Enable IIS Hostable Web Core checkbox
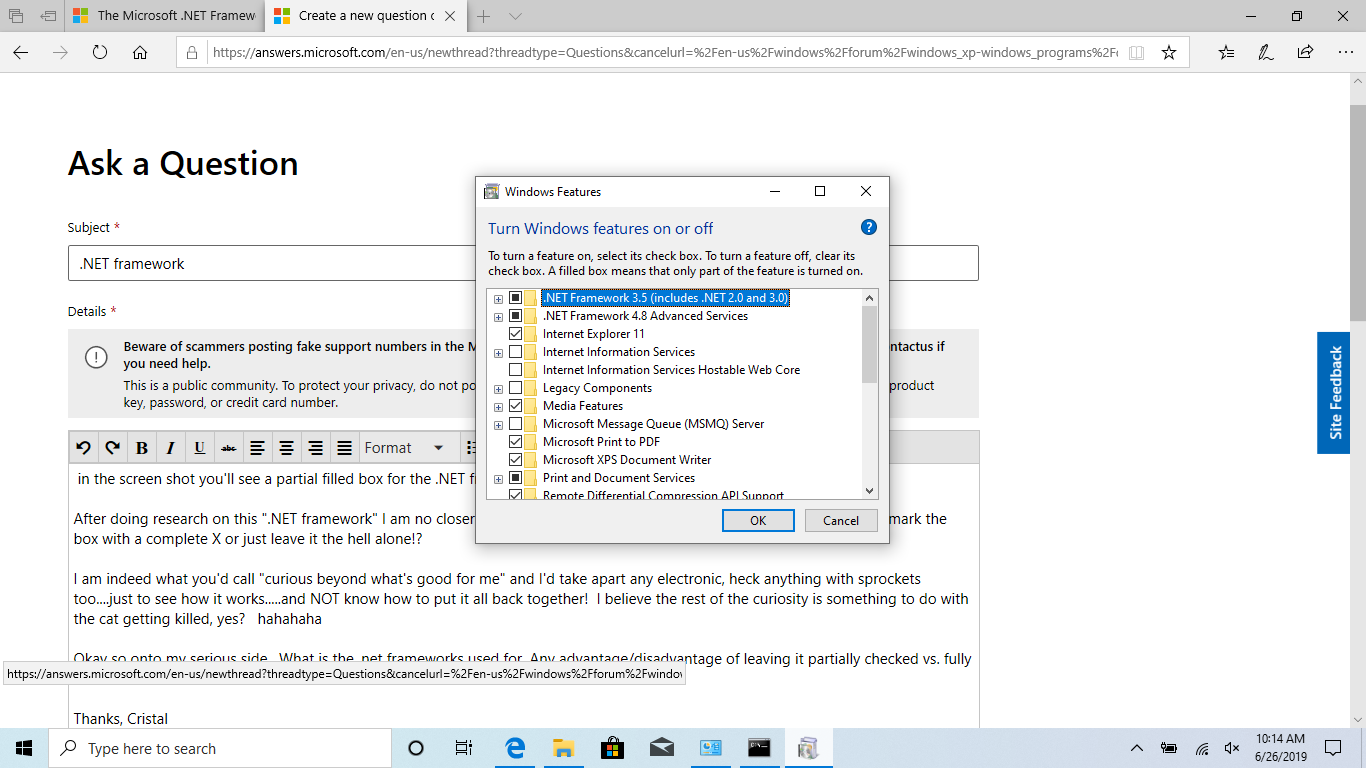The image size is (1366, 768). point(516,370)
